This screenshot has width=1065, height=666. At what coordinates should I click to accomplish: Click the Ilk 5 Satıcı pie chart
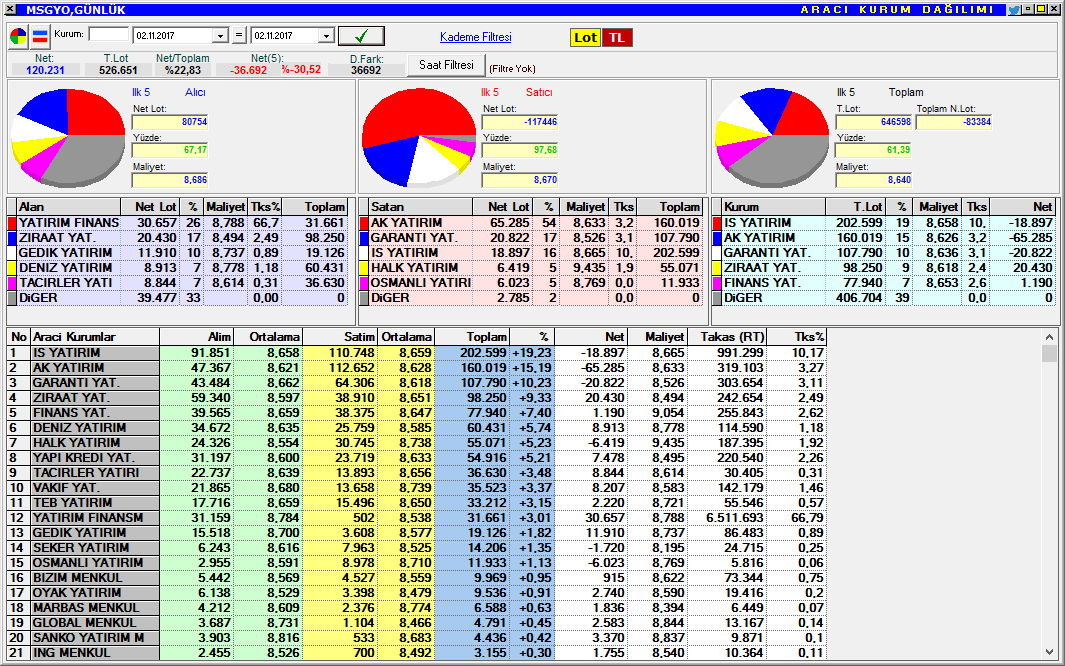(x=419, y=137)
